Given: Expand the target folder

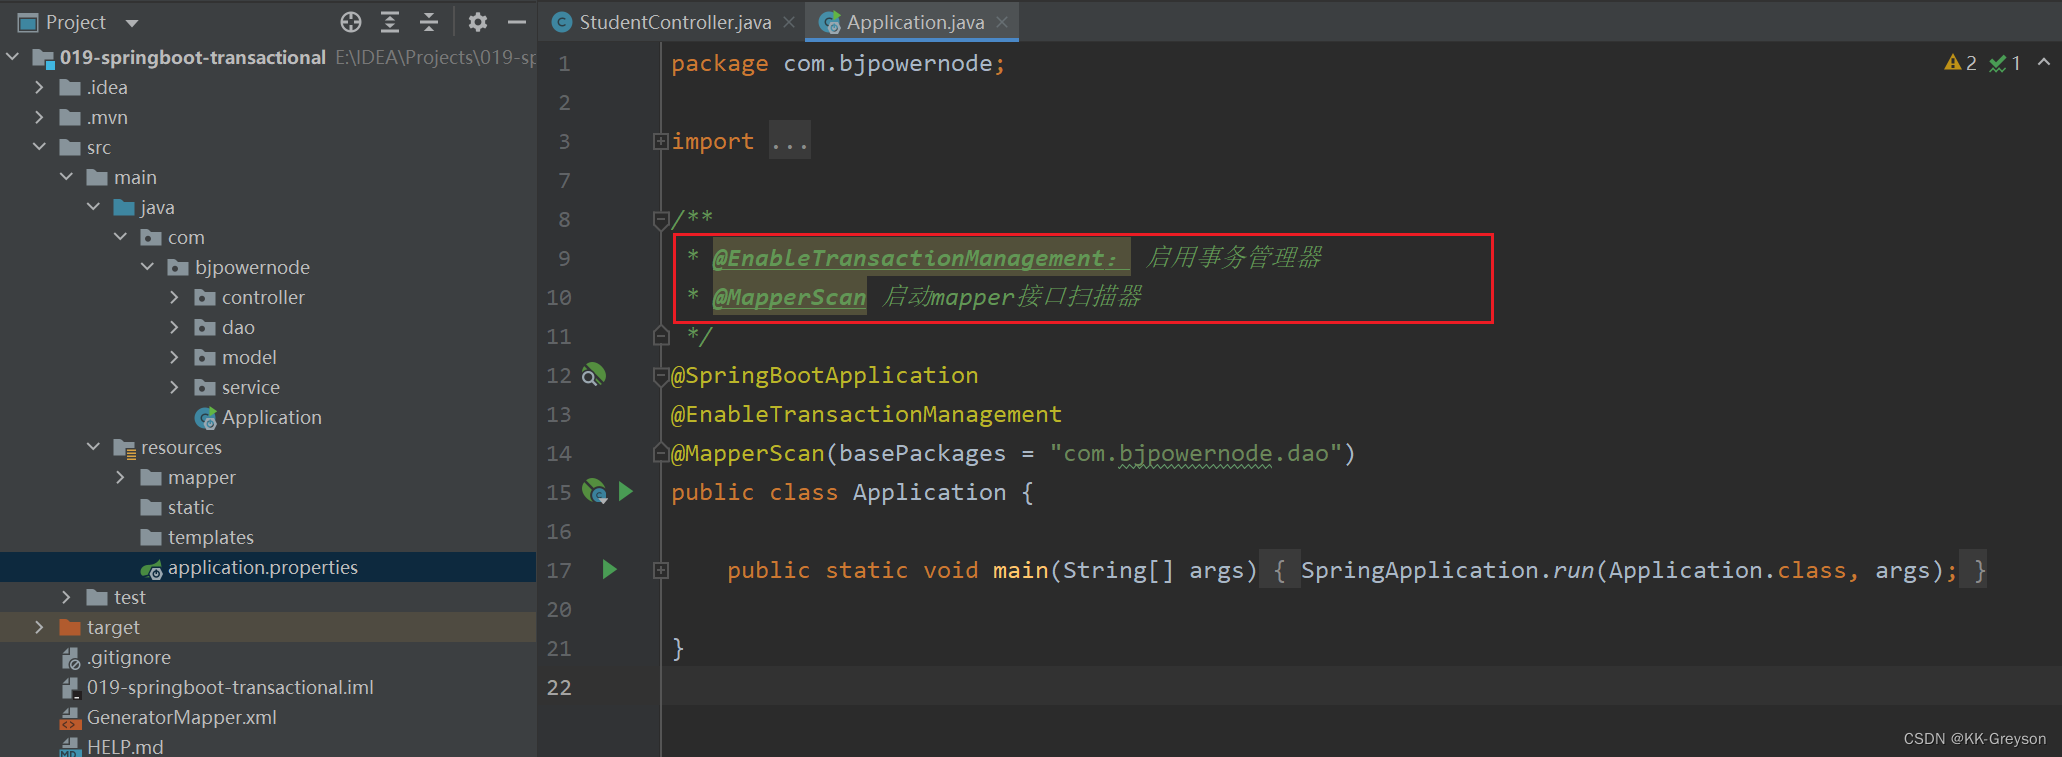Looking at the screenshot, I should pos(39,627).
